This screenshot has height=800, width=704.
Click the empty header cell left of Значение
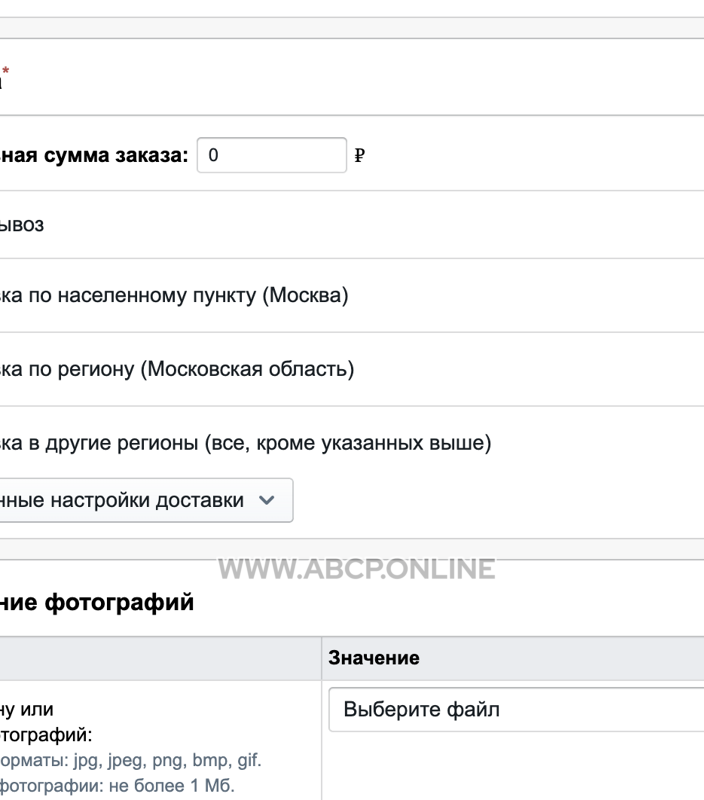[160, 658]
